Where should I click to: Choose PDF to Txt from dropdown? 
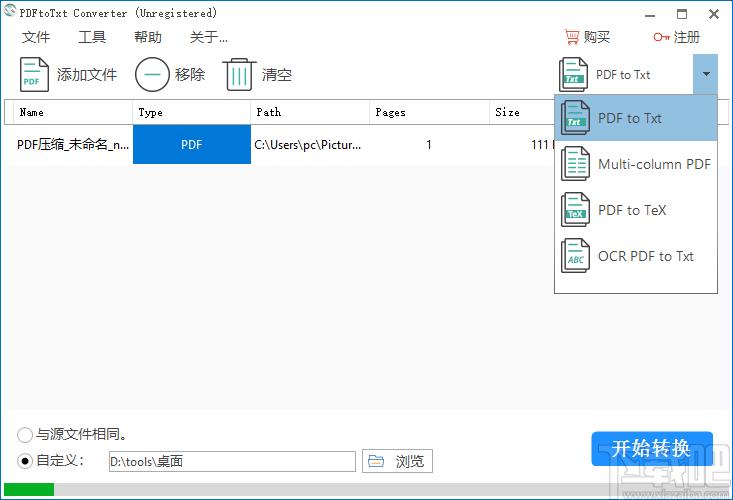[x=636, y=118]
